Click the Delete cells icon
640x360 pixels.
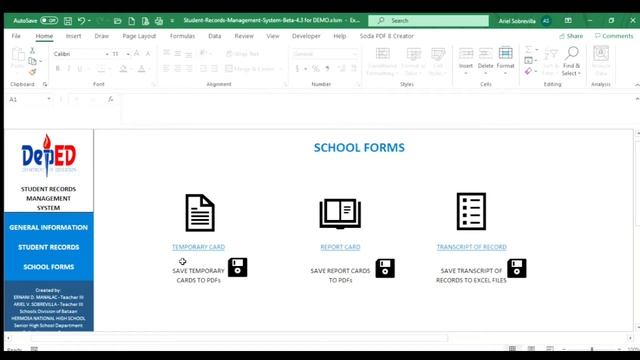pyautogui.click(x=485, y=53)
